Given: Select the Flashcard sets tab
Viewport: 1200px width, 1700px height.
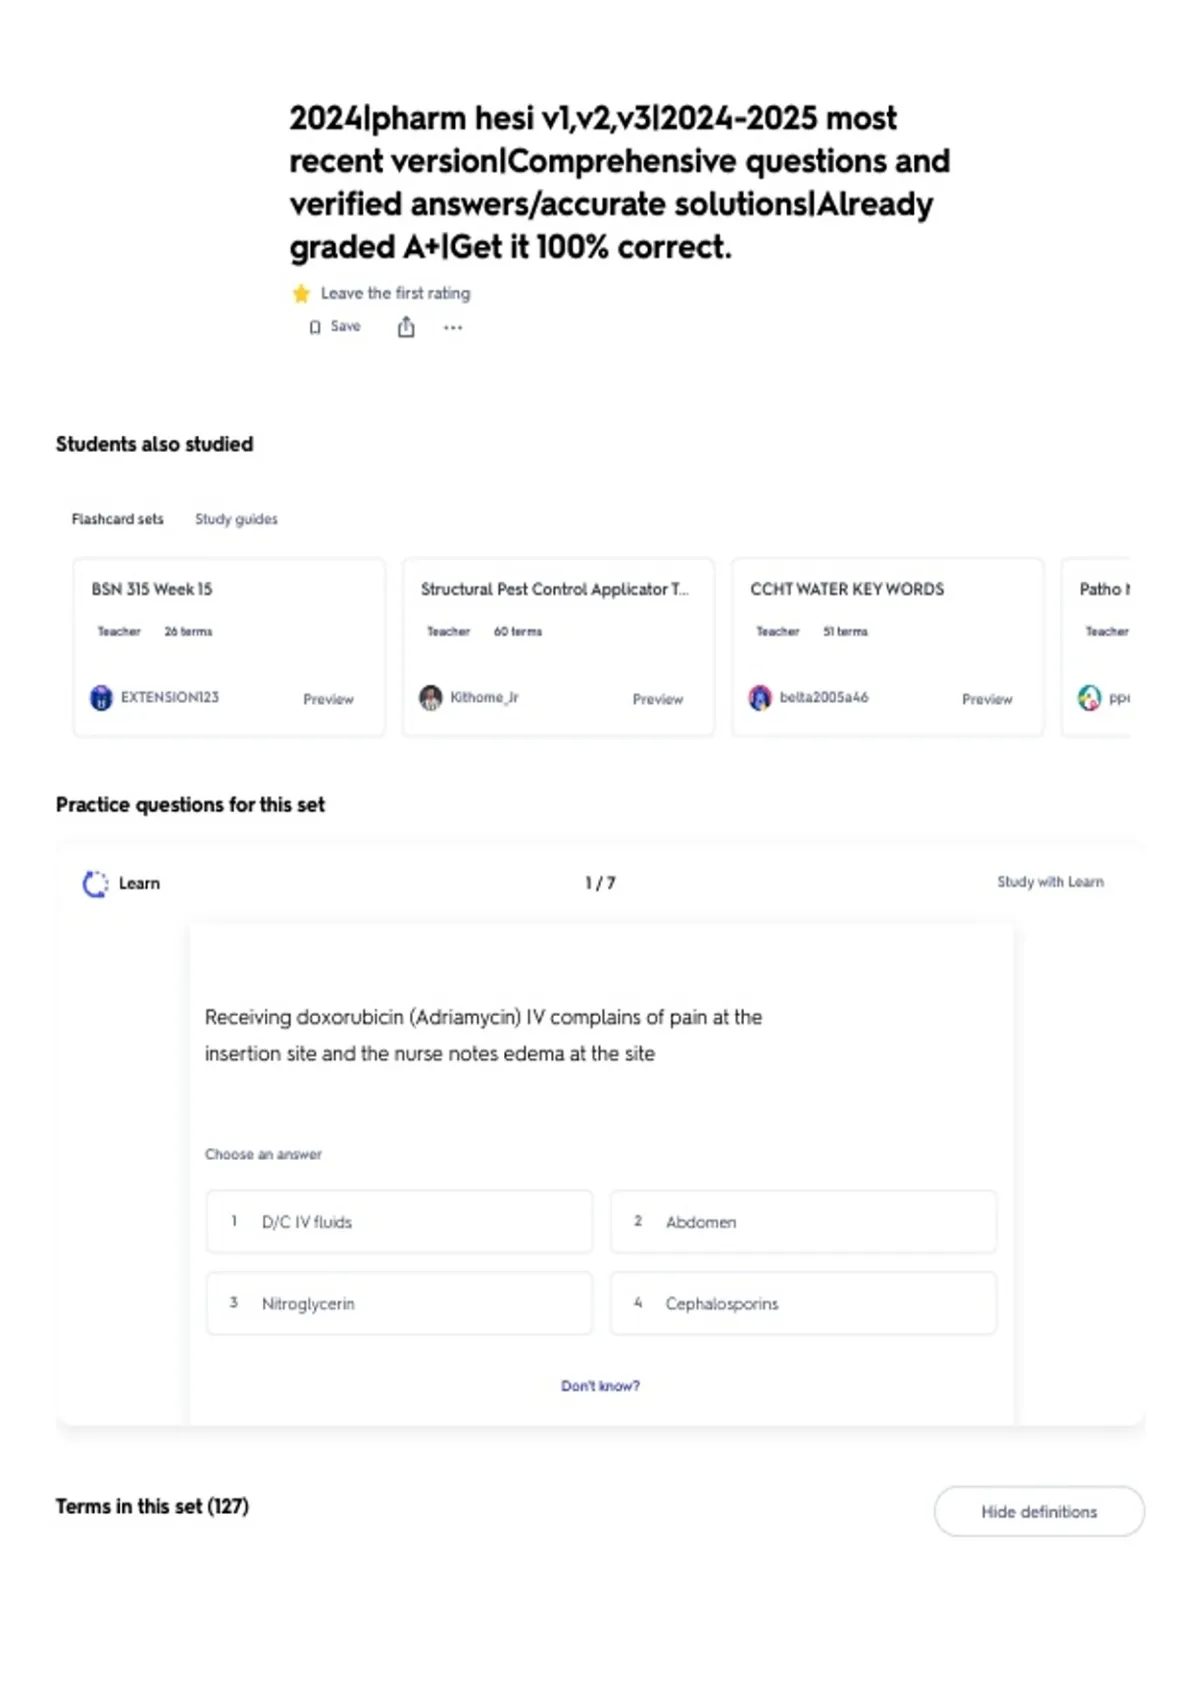Looking at the screenshot, I should point(117,519).
